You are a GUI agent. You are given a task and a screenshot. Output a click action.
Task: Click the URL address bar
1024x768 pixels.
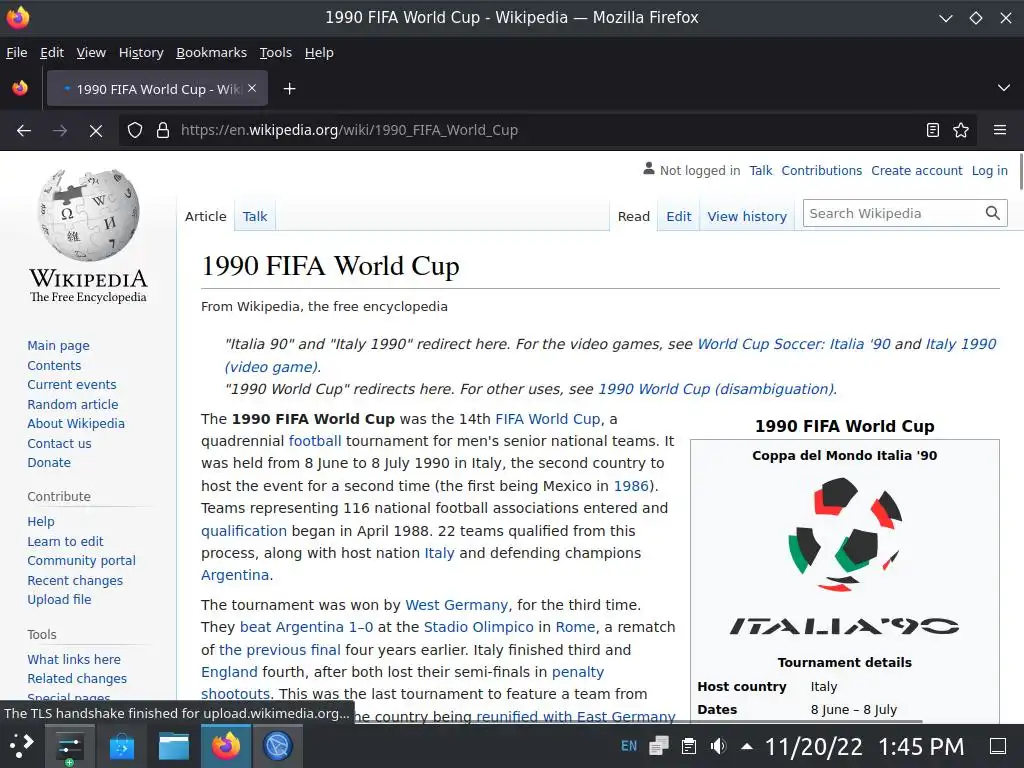coord(545,130)
